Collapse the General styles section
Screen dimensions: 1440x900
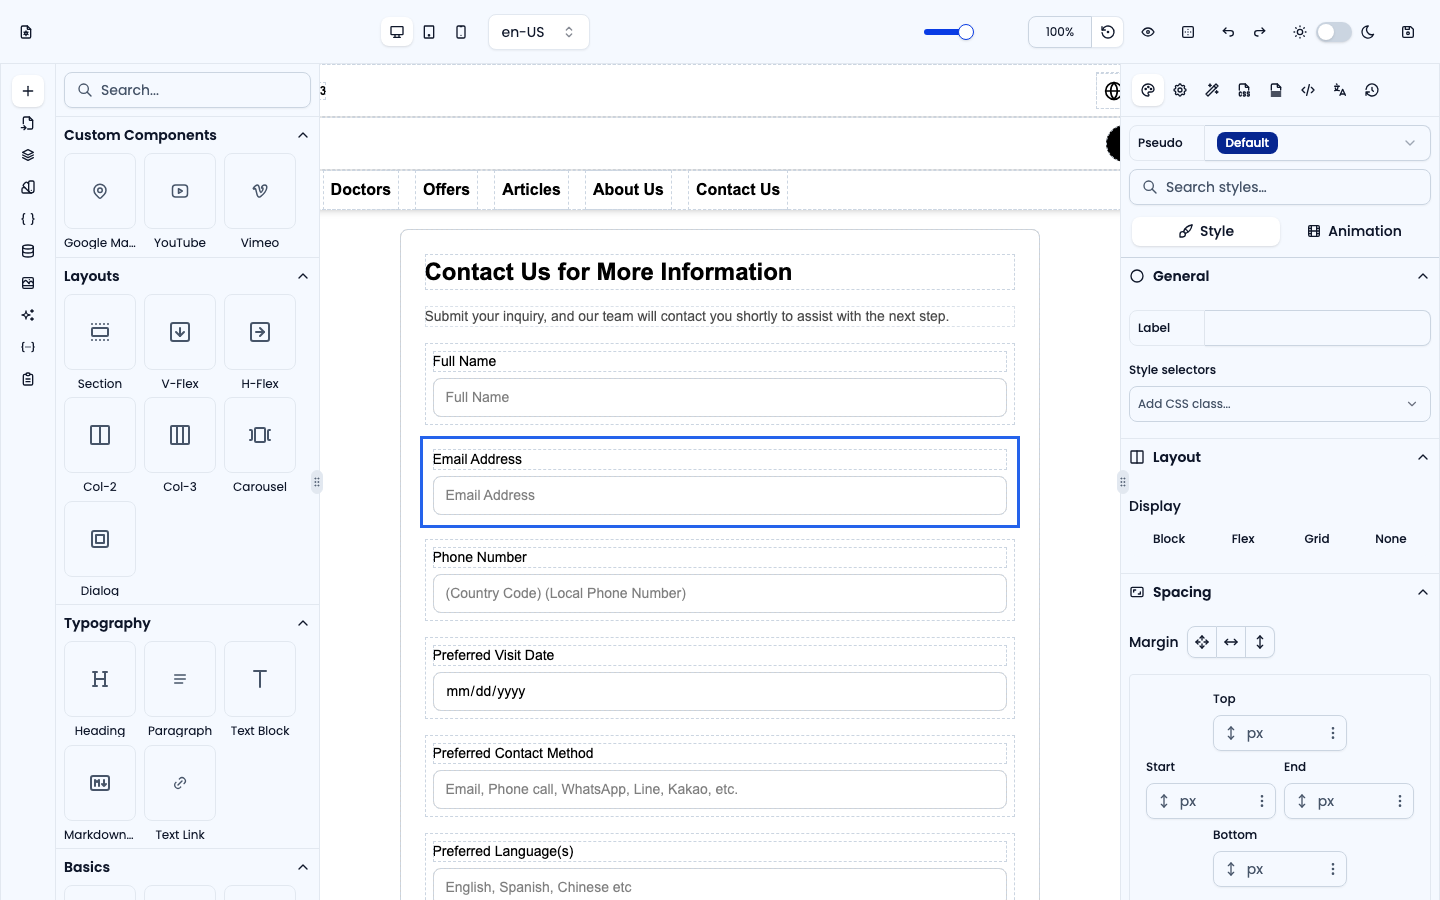1423,276
